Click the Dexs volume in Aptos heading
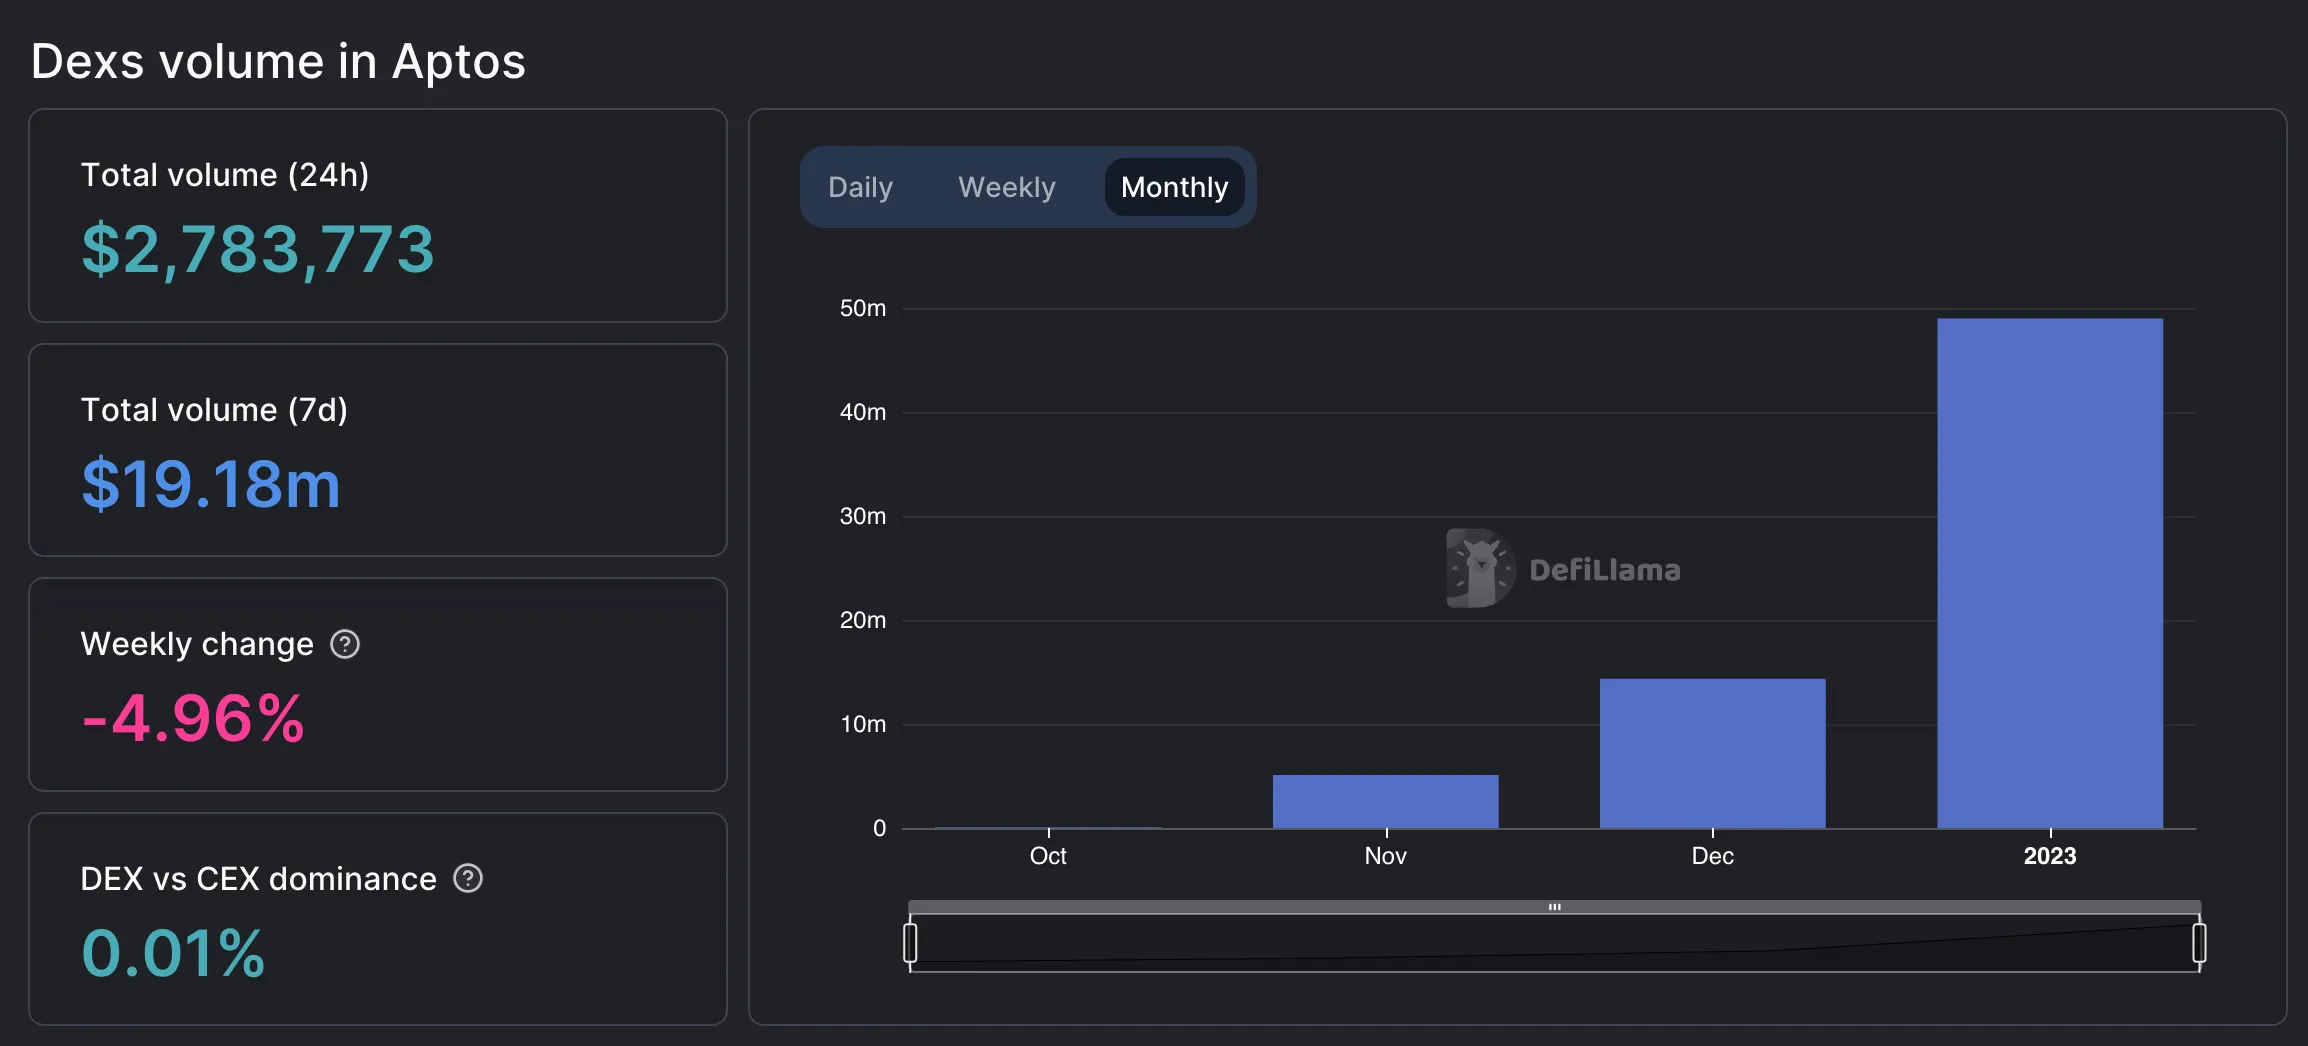Viewport: 2308px width, 1046px height. [278, 61]
